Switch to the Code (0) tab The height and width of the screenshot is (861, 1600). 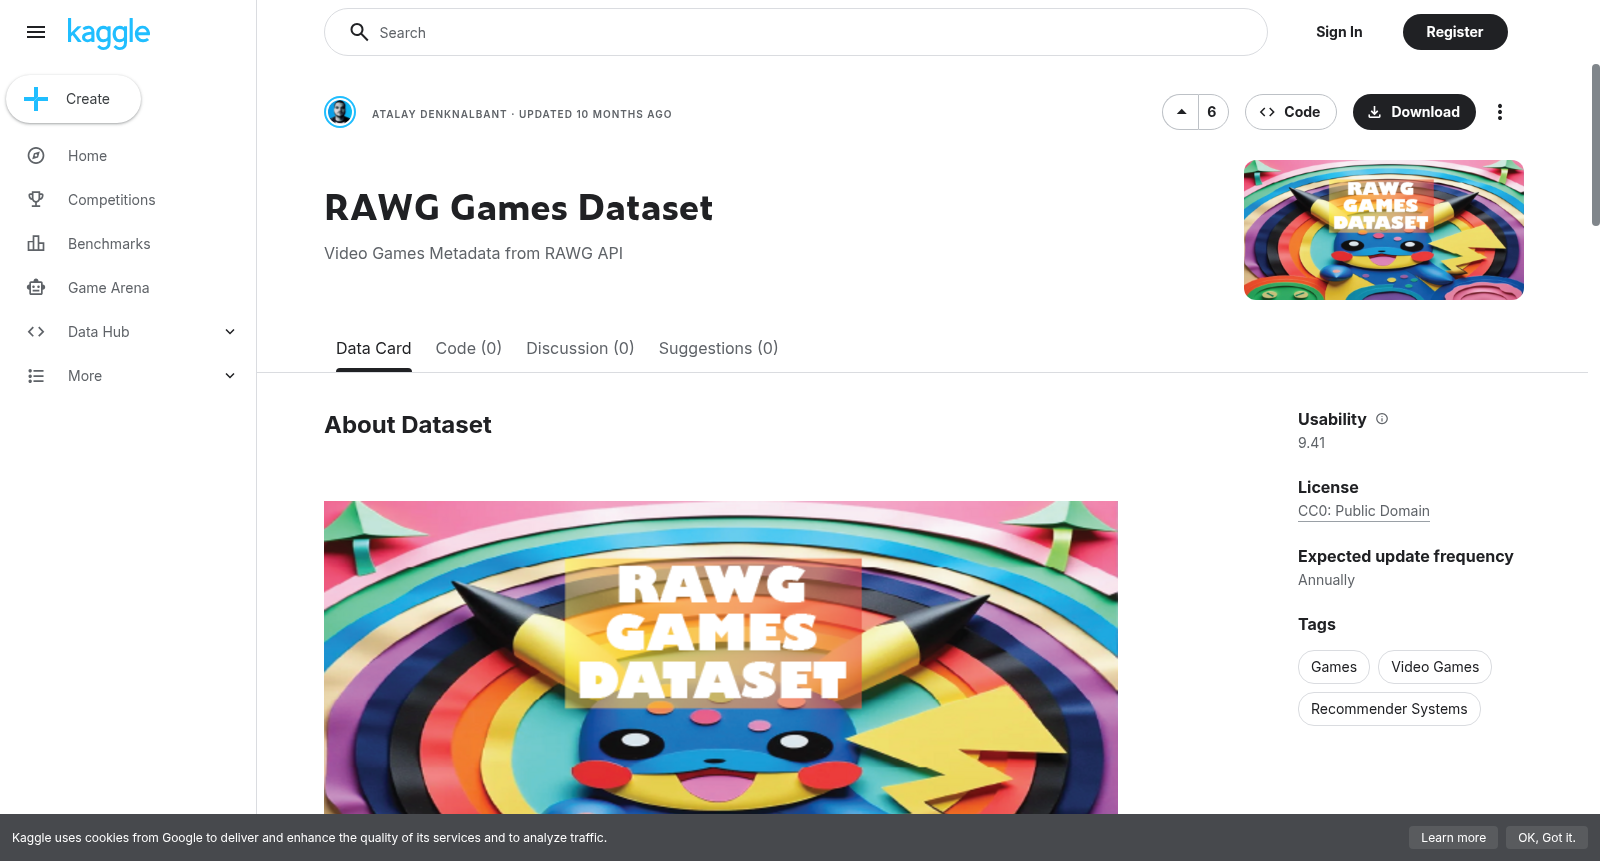[469, 348]
